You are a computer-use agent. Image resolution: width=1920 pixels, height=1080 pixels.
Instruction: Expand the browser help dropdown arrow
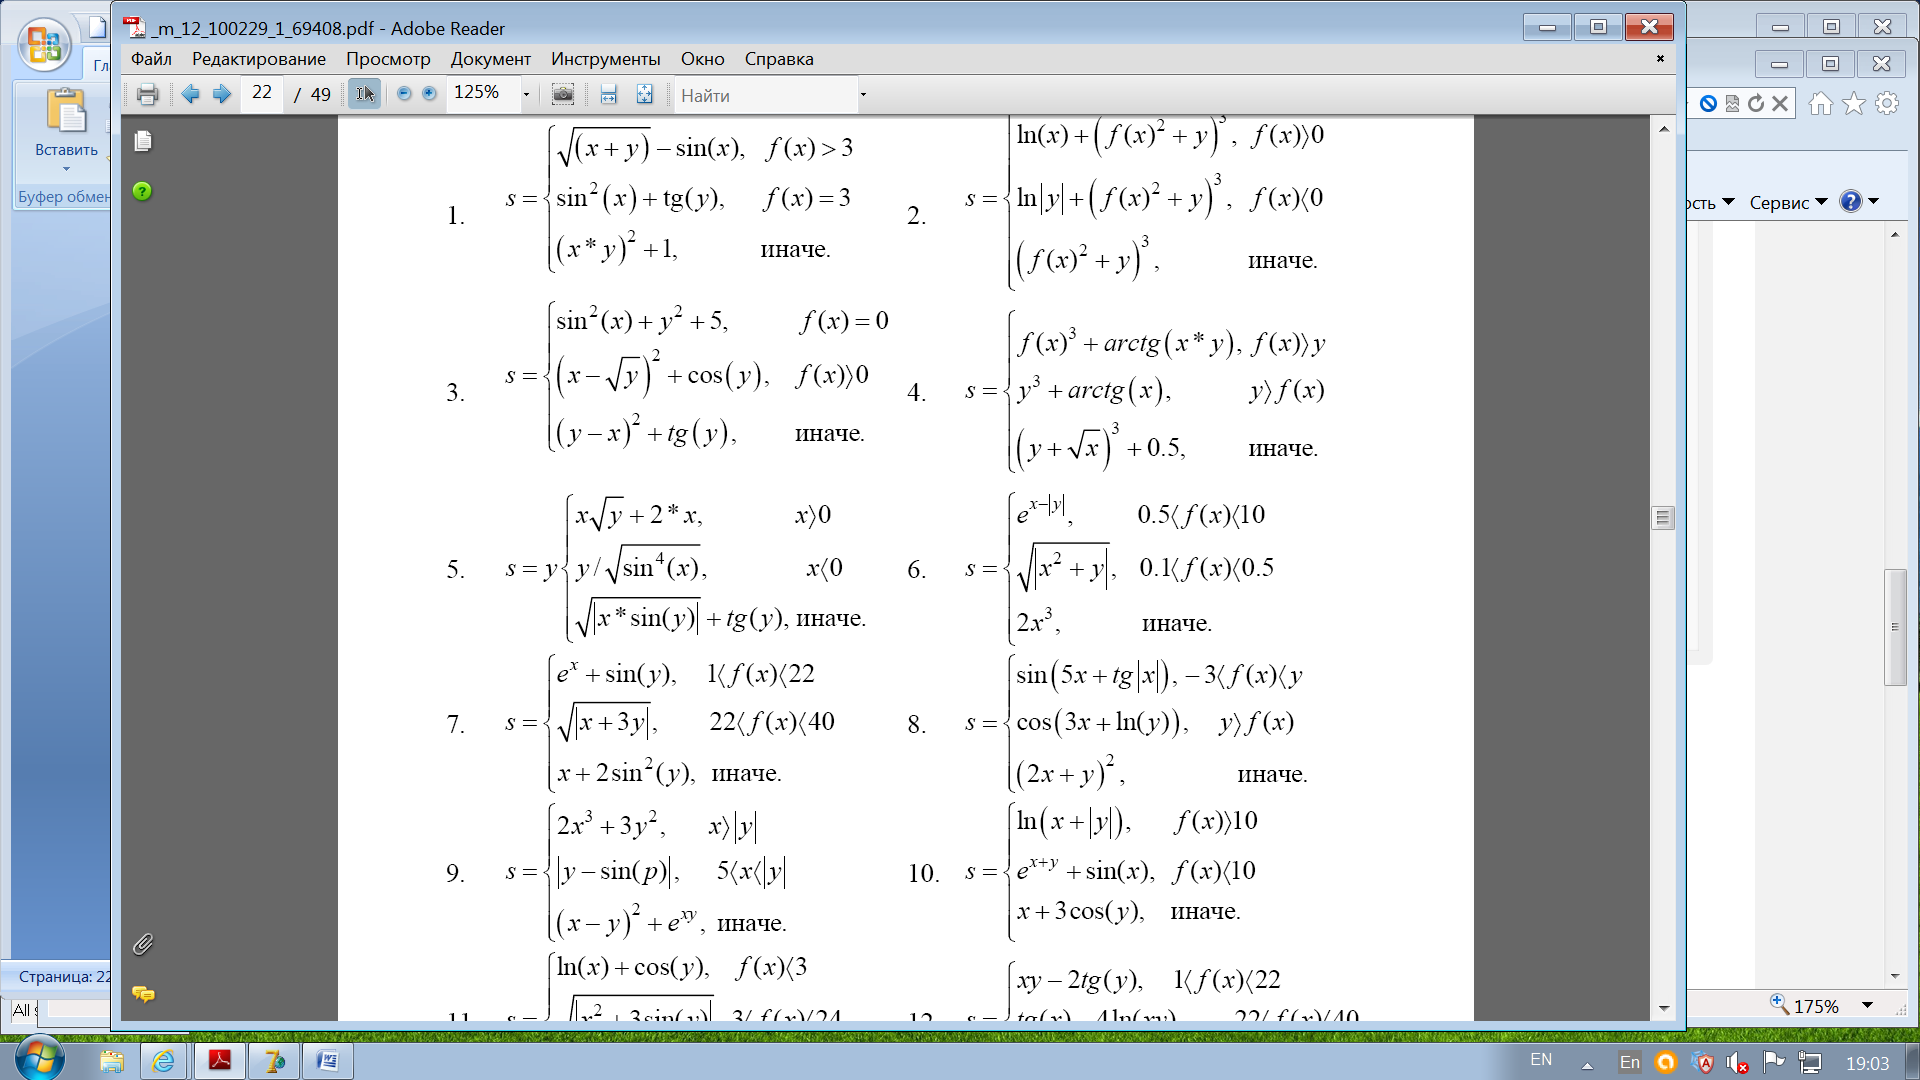pos(1874,202)
